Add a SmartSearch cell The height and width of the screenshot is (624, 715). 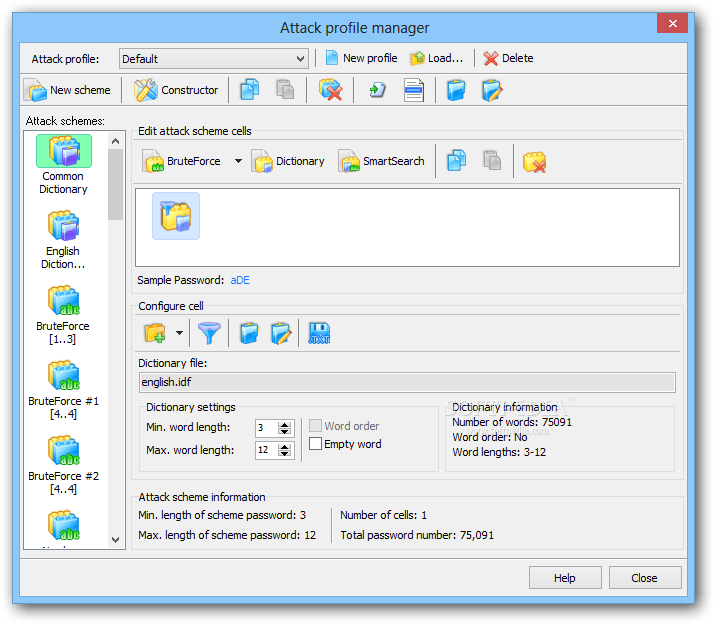click(381, 161)
